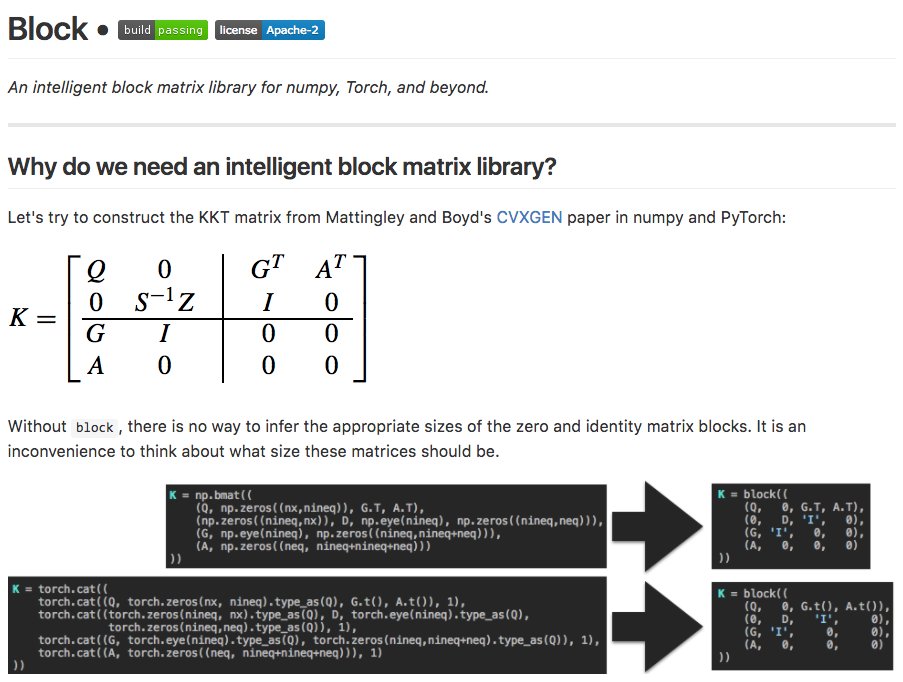903x682 pixels.
Task: Click the license Apache-2 badge
Action: (270, 30)
